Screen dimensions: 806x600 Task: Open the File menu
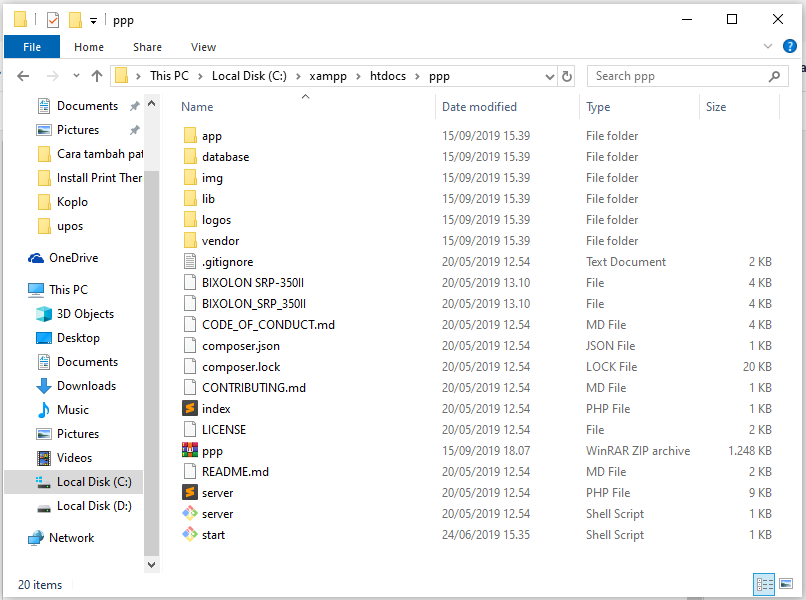tap(31, 46)
